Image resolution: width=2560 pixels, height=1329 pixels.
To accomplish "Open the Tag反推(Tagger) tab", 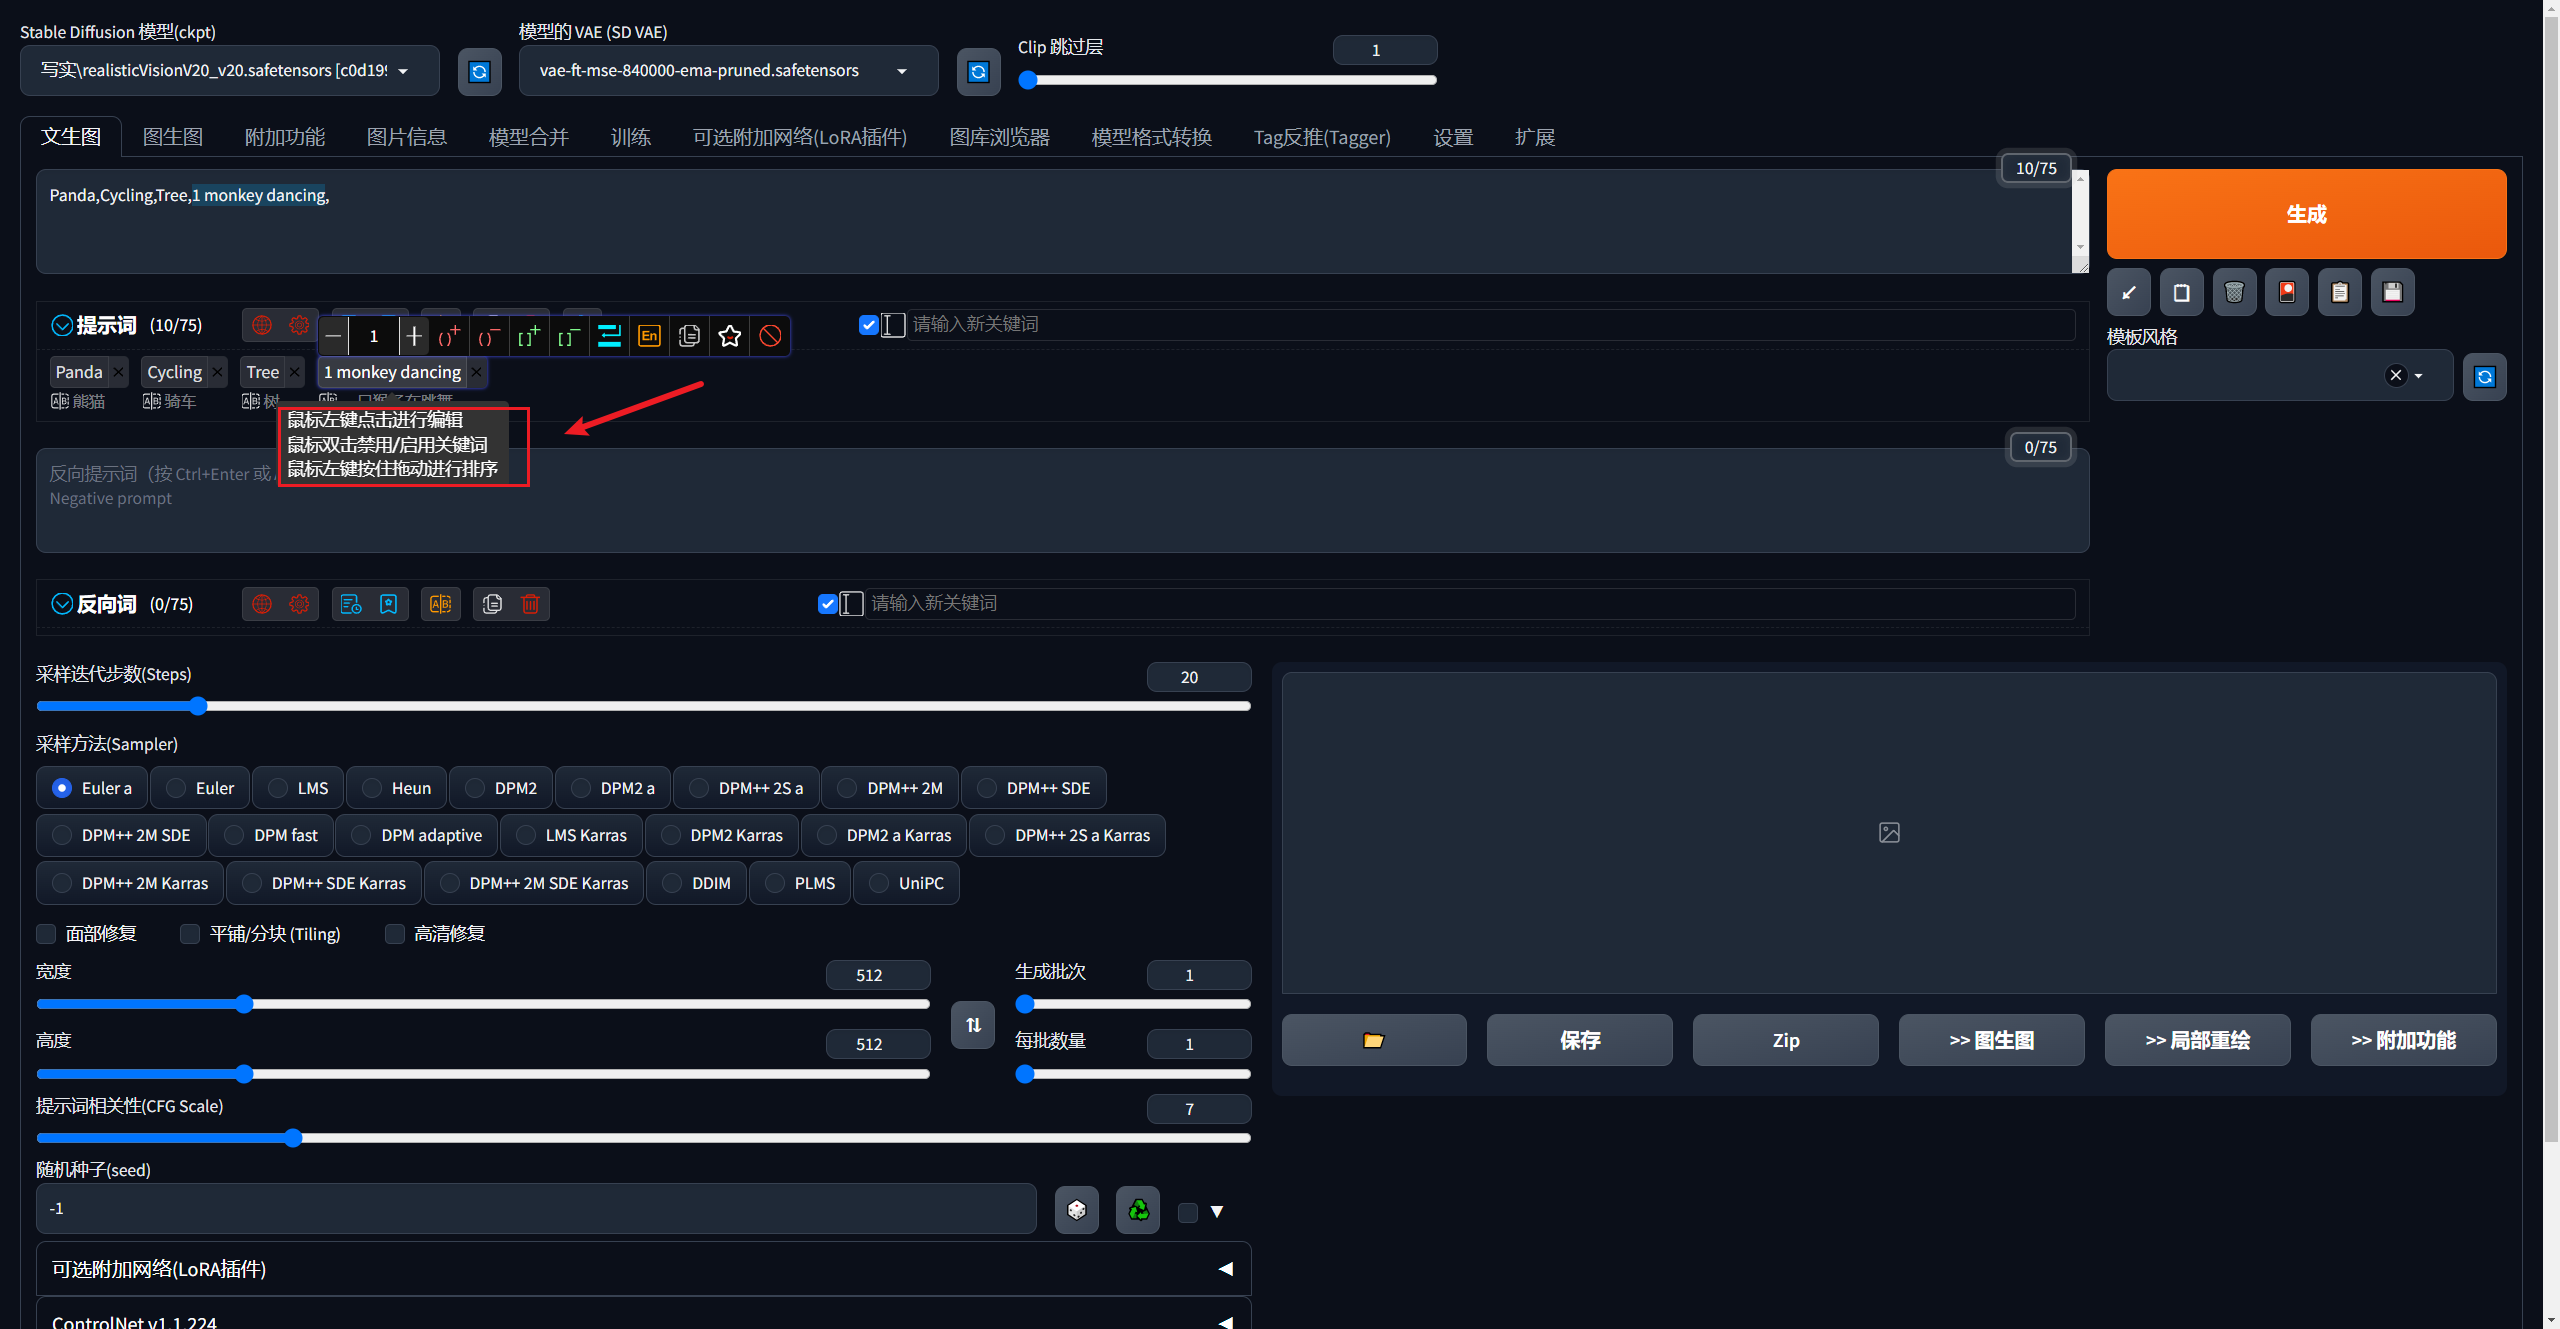I will tap(1321, 137).
